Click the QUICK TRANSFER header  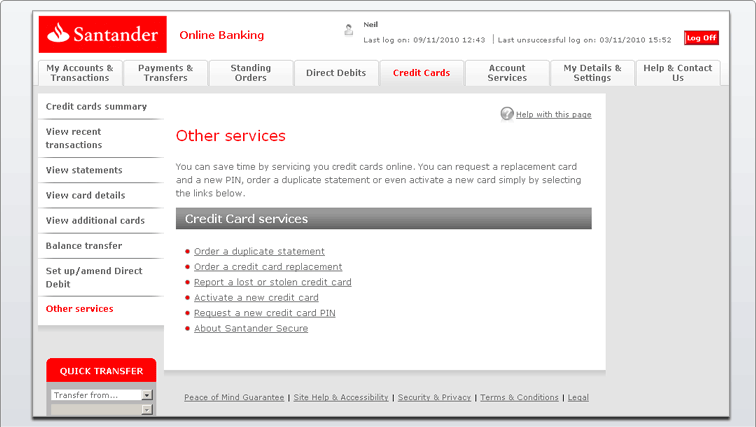(x=101, y=370)
